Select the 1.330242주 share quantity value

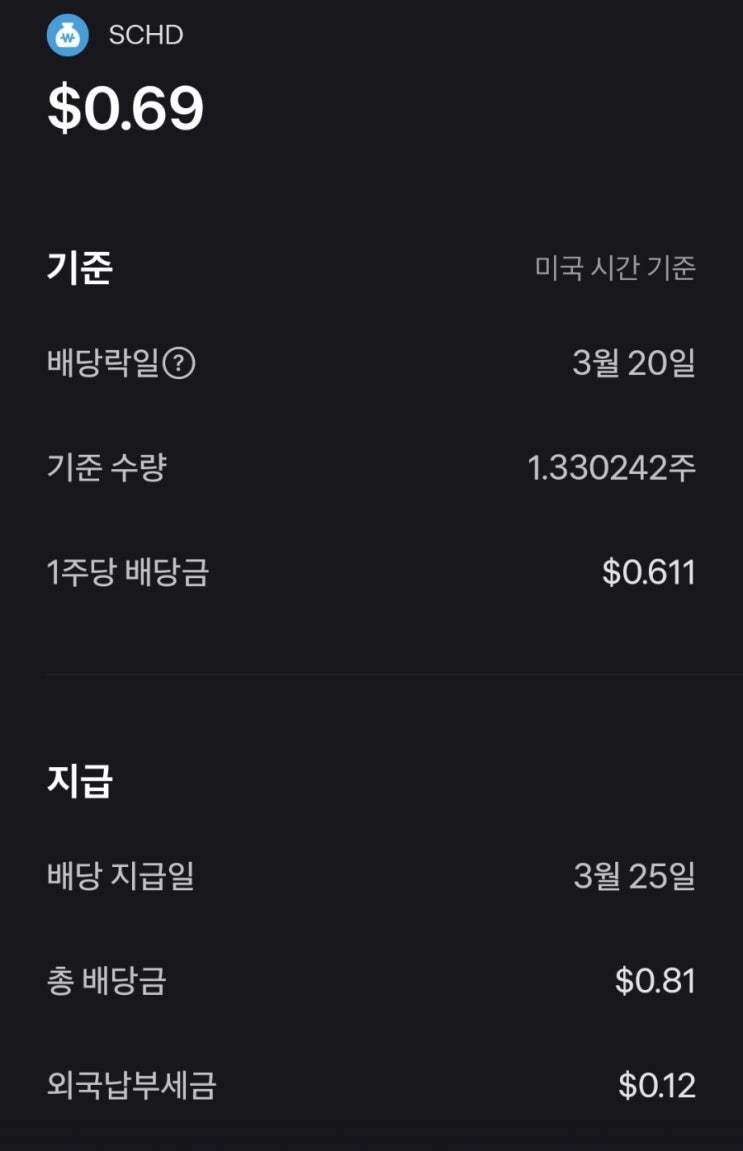pyautogui.click(x=611, y=467)
